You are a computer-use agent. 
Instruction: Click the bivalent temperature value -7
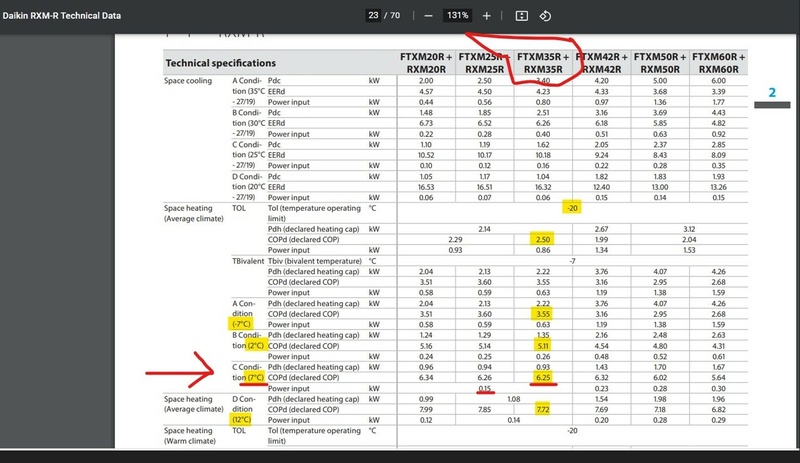(572, 261)
